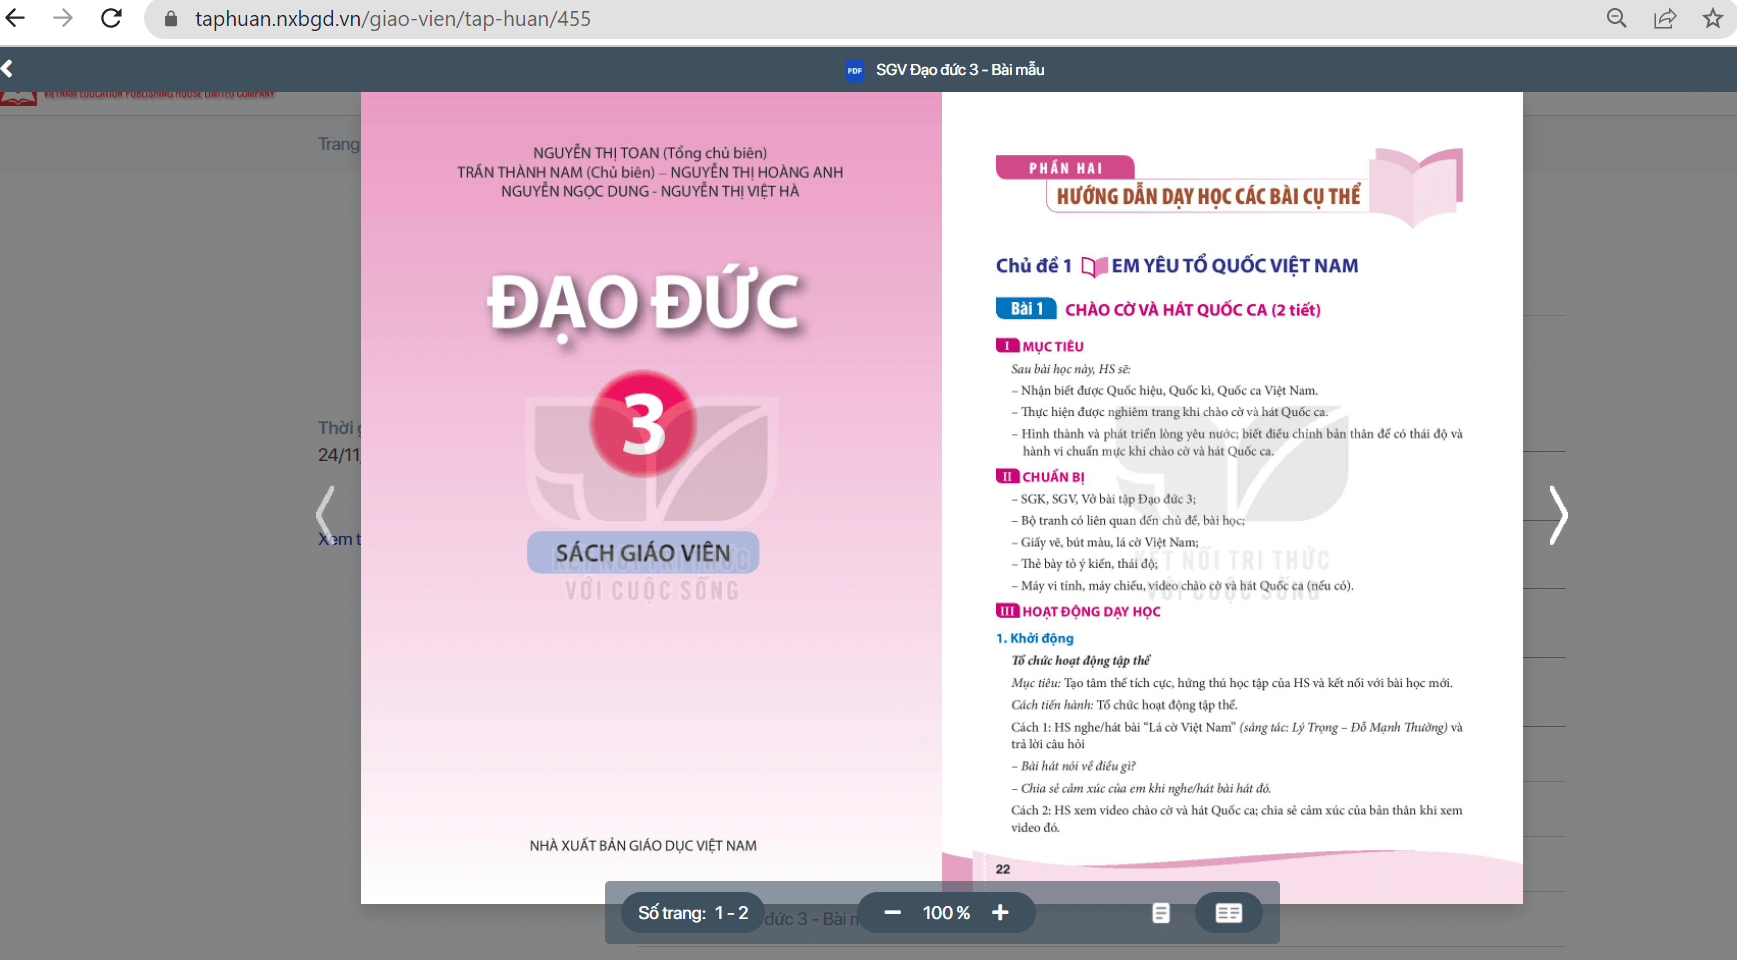Click 'NGUYỄN THỊ TOAN (Tổng chủ biên)' author line
The height and width of the screenshot is (960, 1737).
pos(650,153)
